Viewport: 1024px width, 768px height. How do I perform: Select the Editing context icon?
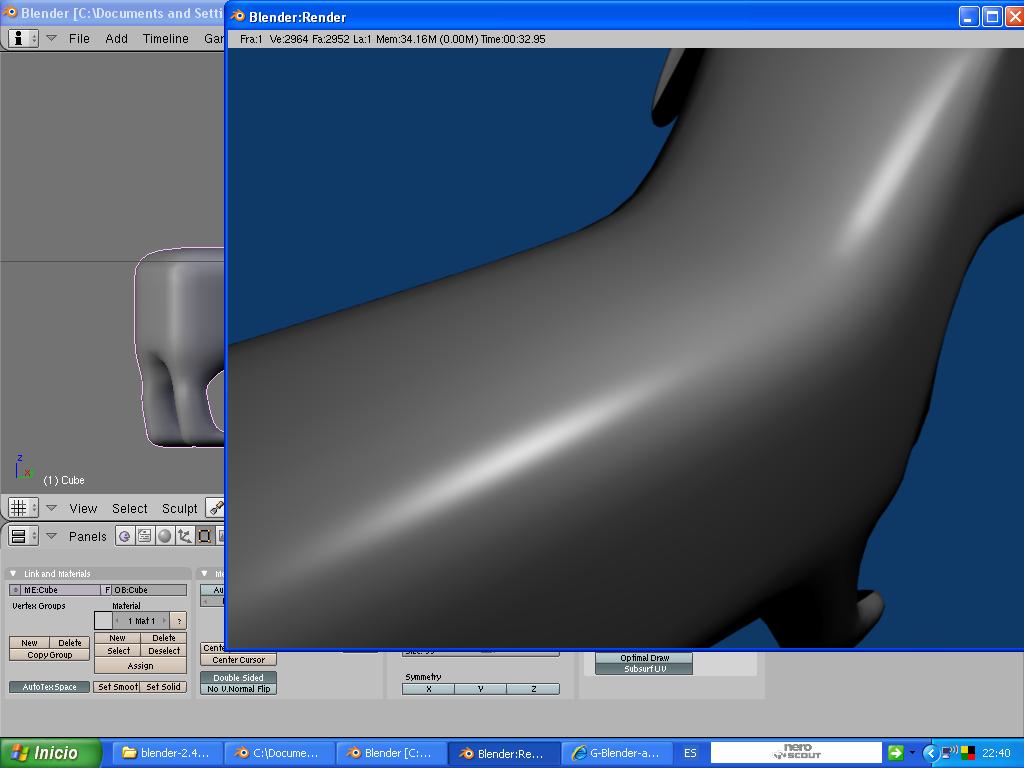[x=205, y=536]
